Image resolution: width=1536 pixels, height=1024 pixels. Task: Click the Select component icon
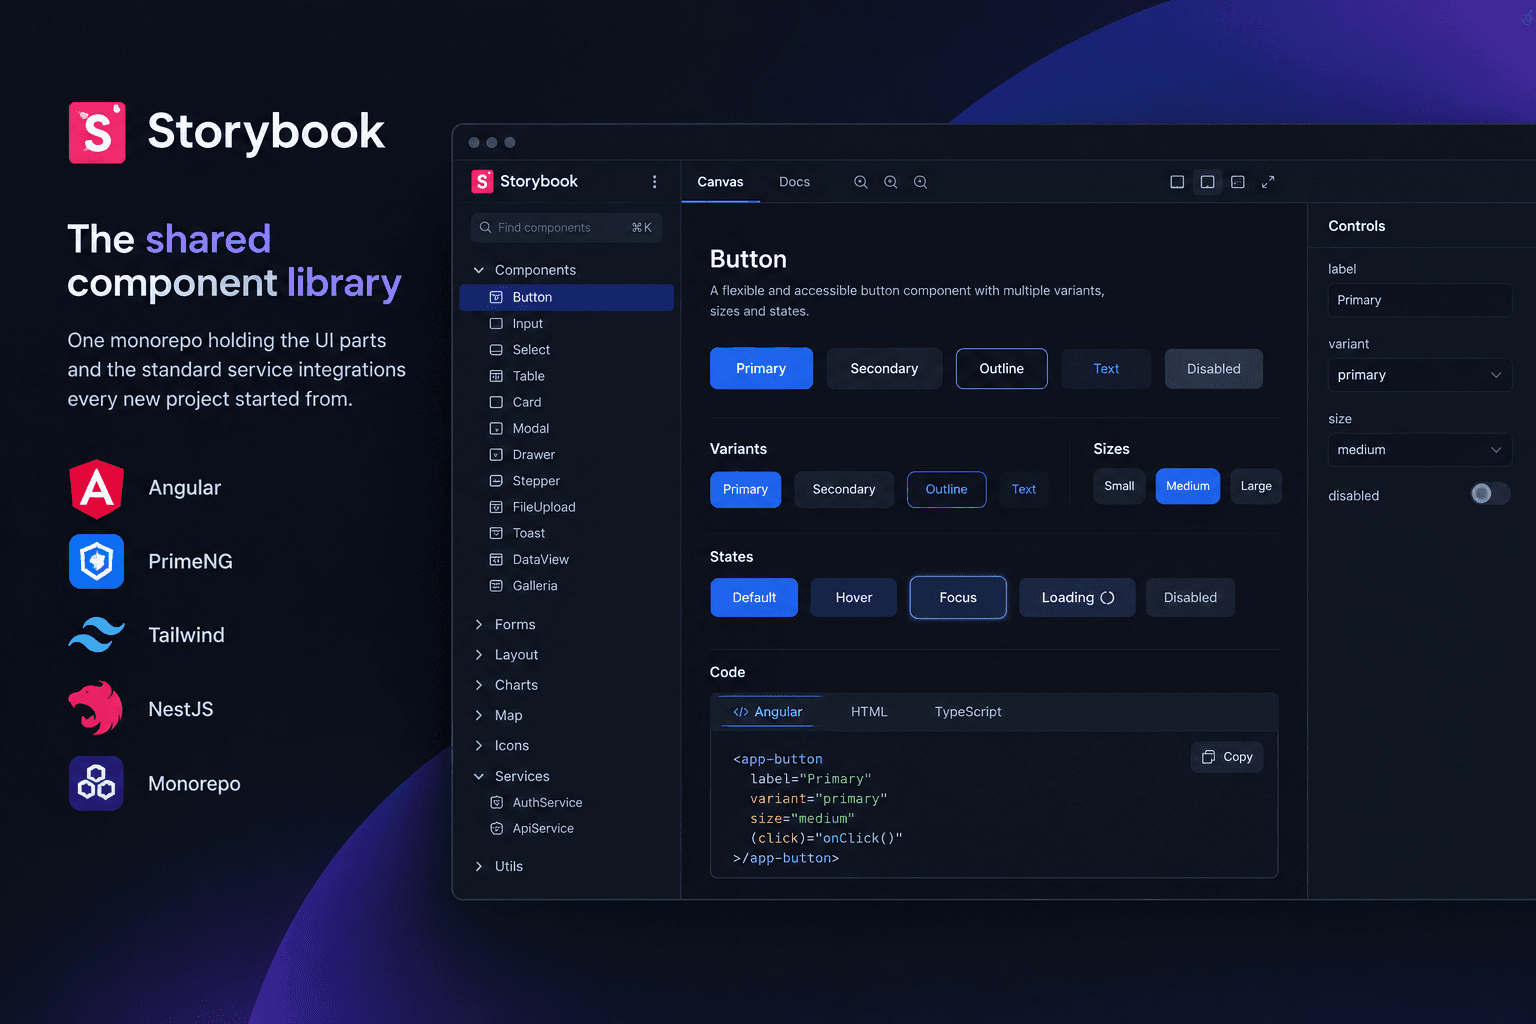496,350
